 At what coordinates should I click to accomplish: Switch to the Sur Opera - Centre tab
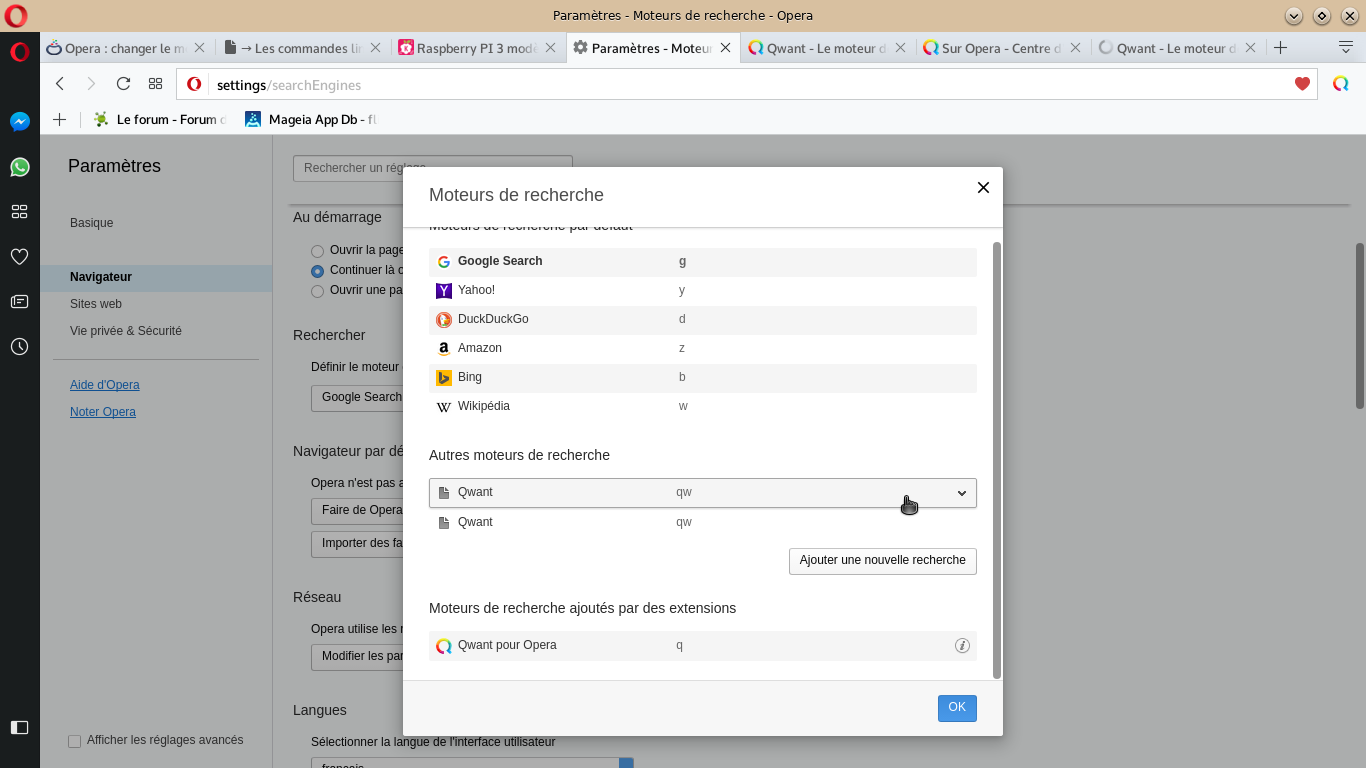pos(1002,47)
